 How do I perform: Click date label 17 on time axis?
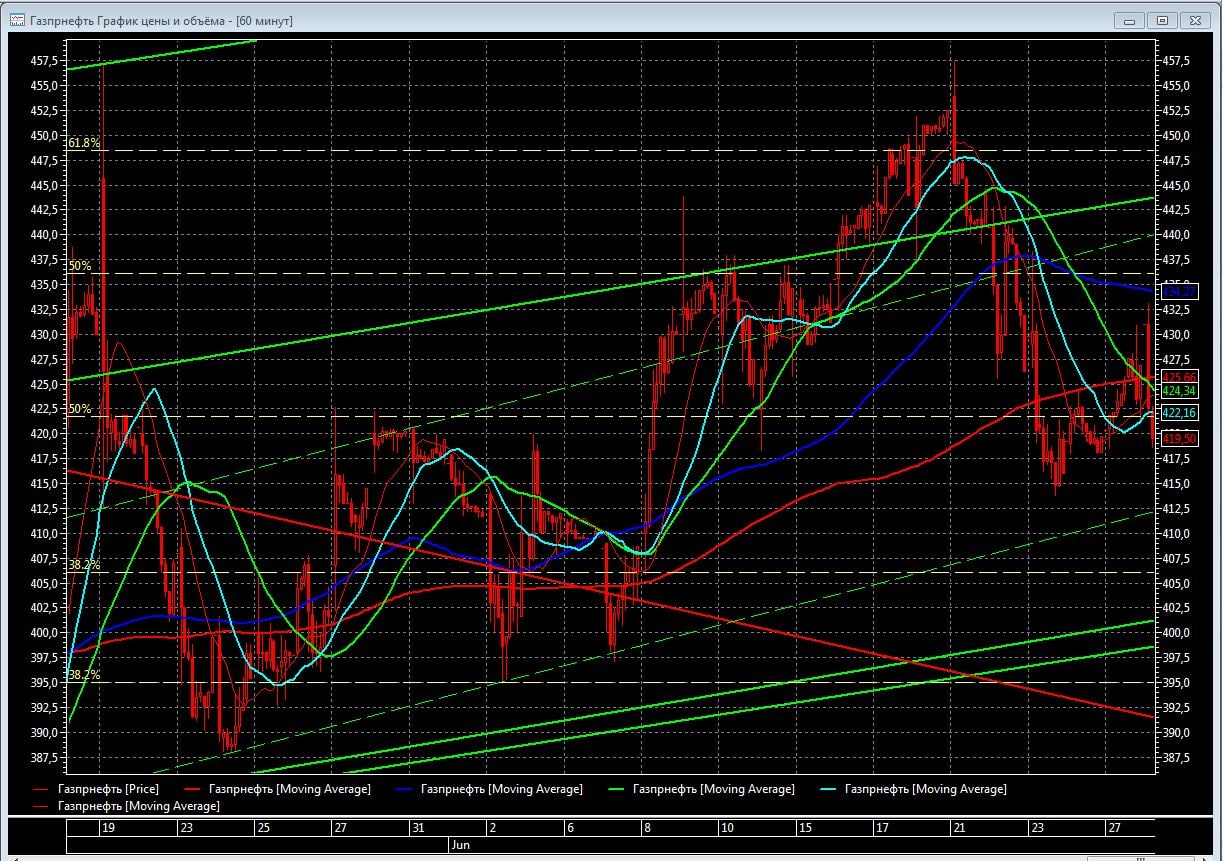pos(882,828)
